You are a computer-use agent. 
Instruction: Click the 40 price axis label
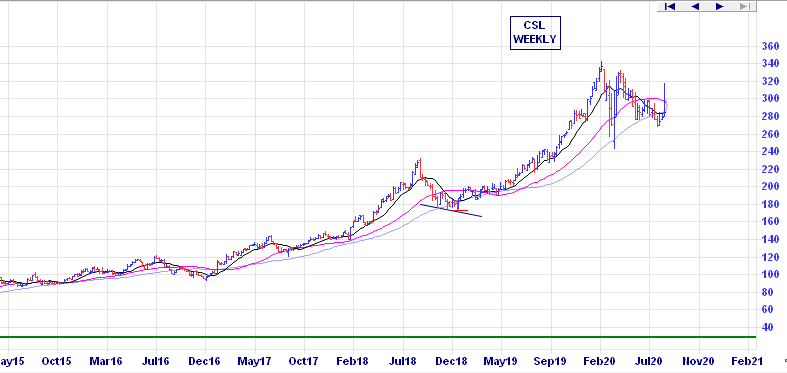pos(768,327)
